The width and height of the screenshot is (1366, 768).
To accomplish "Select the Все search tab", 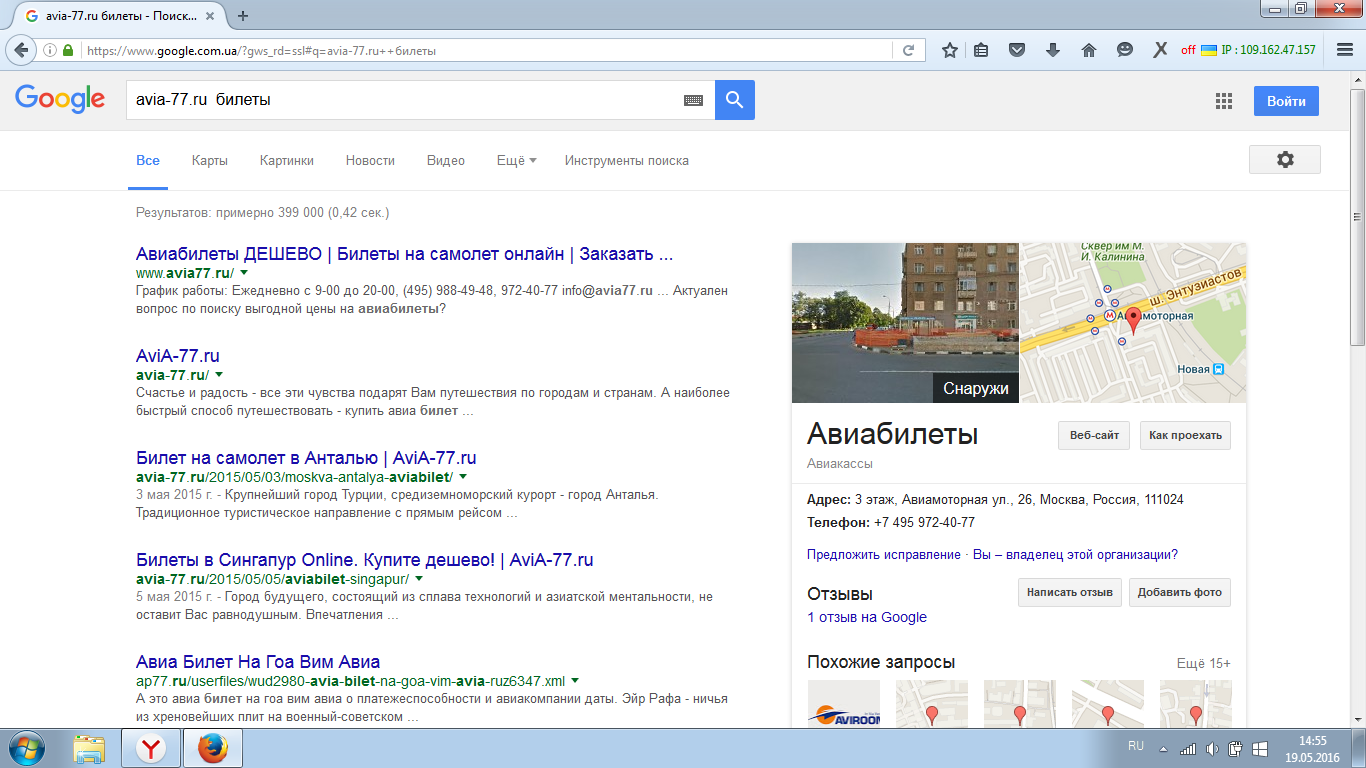I will pyautogui.click(x=148, y=160).
